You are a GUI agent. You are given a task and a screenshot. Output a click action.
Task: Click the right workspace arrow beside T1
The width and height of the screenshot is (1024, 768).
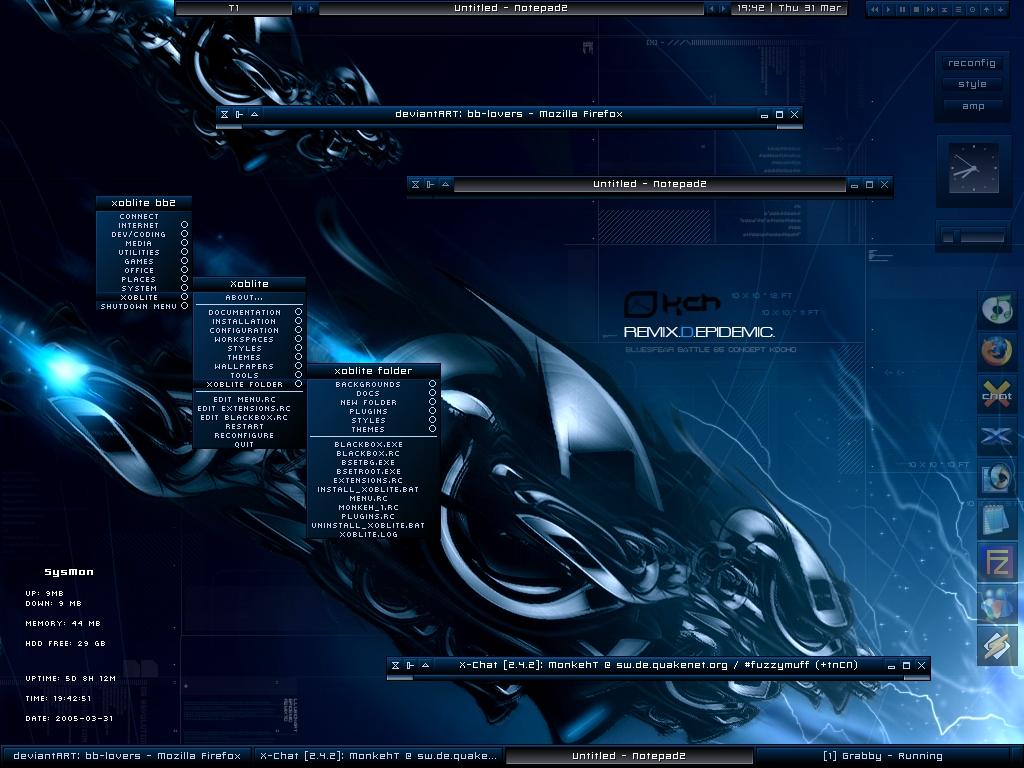[x=312, y=8]
